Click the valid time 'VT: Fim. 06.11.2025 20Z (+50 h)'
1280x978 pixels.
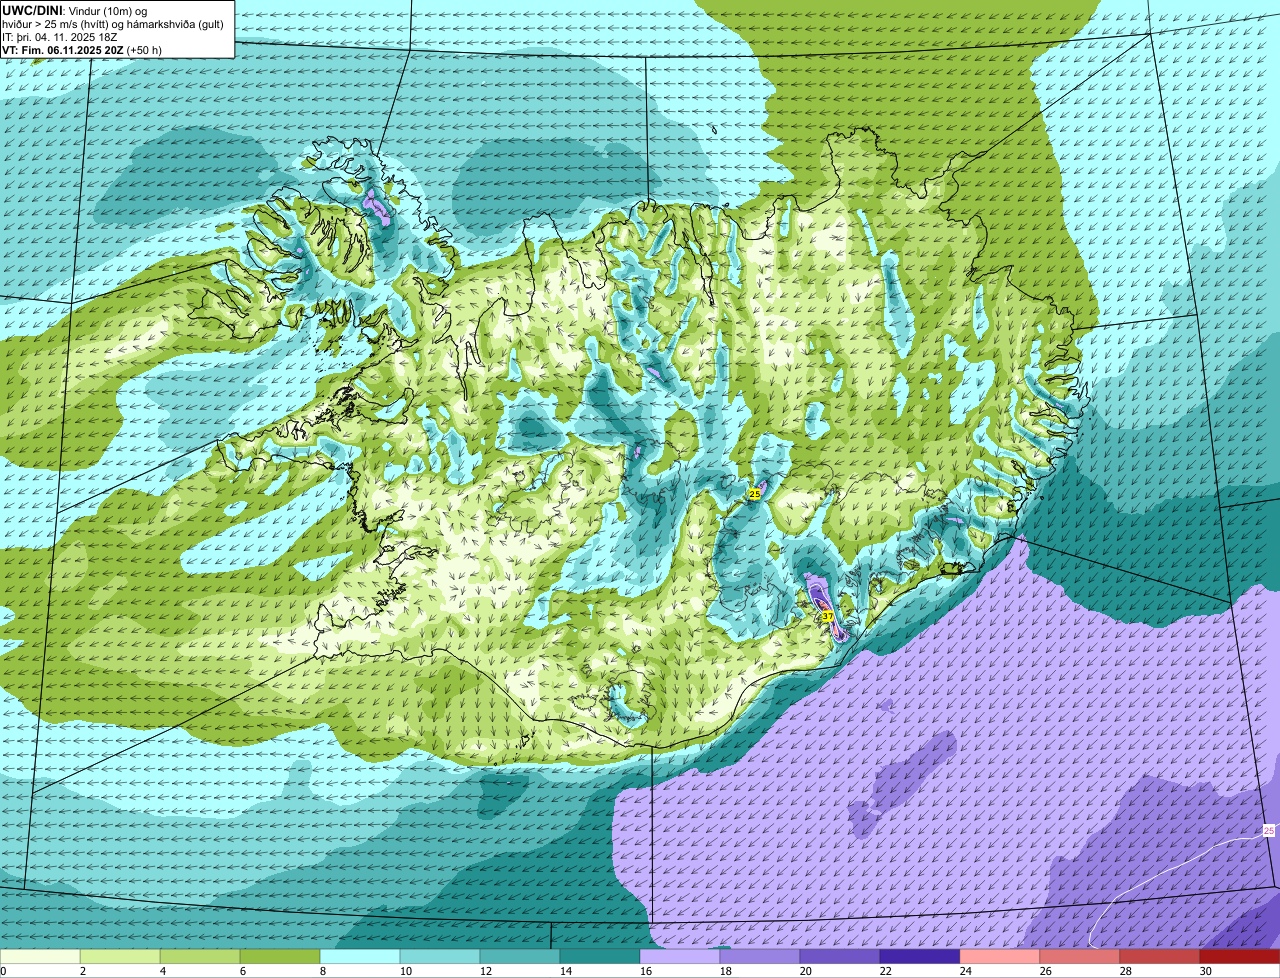(x=82, y=50)
